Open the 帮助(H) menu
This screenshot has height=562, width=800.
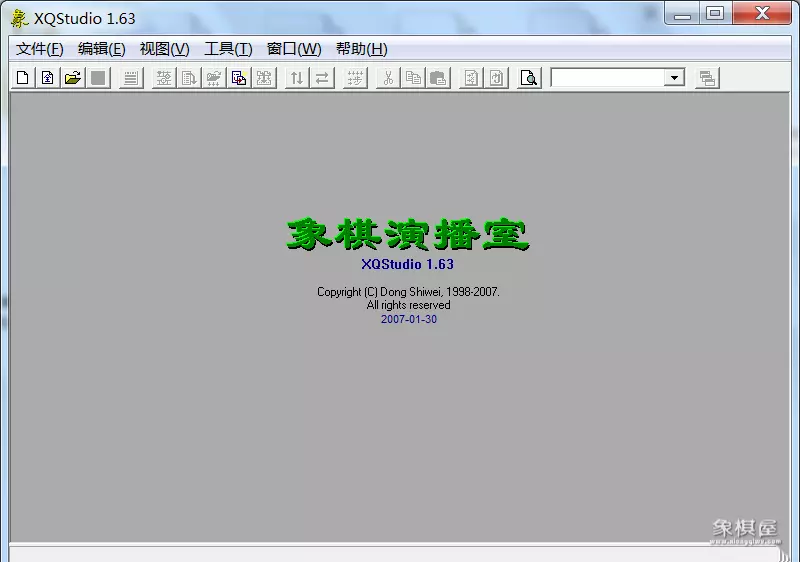(x=362, y=49)
